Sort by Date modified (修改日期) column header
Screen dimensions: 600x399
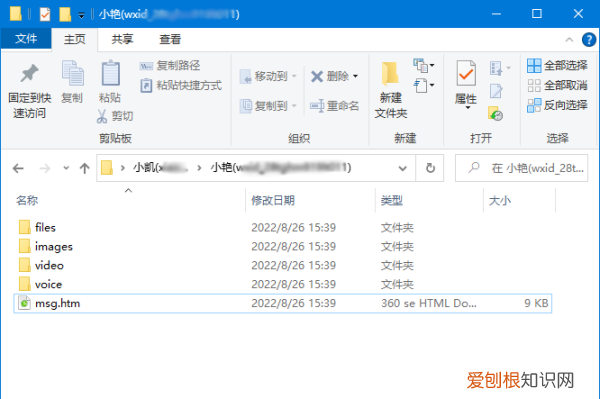pos(272,200)
